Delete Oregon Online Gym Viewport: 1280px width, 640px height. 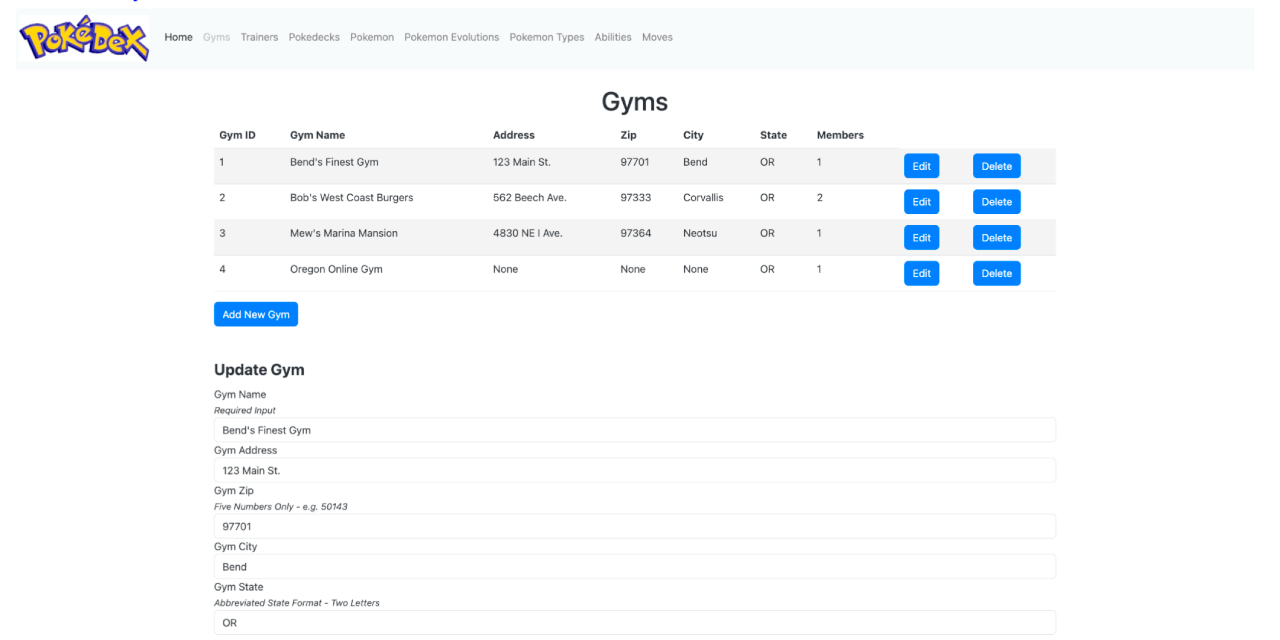(996, 272)
